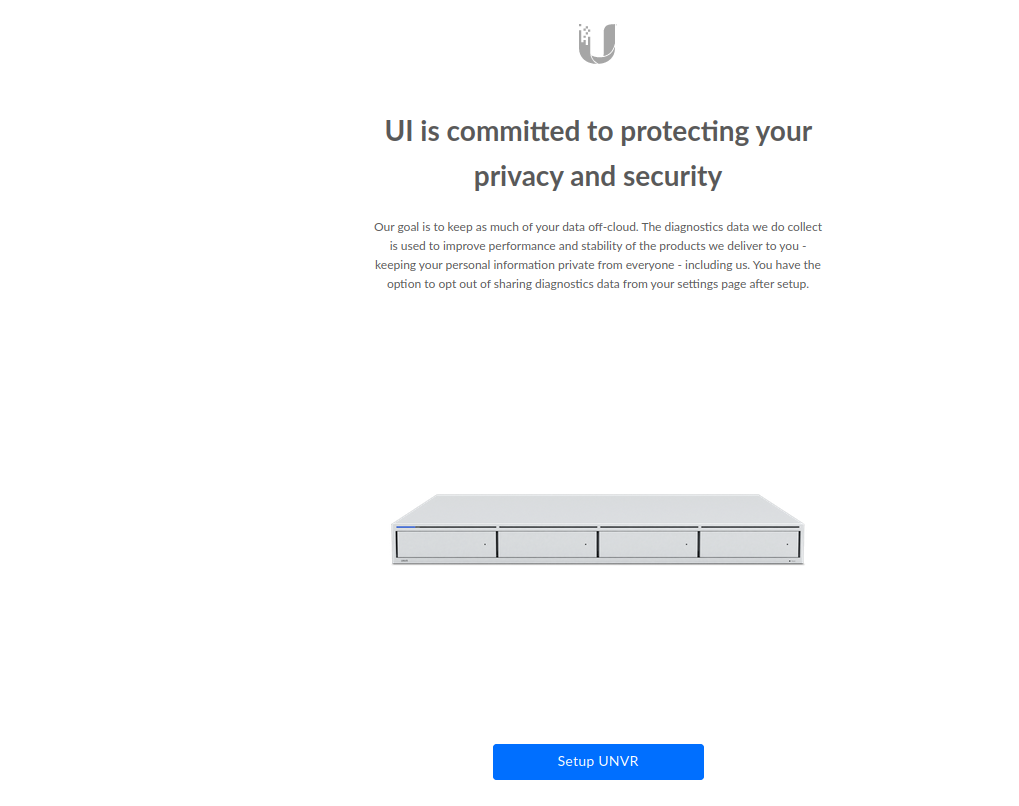The image size is (1019, 806).
Task: Select the second drive bay of the device
Action: 547,544
